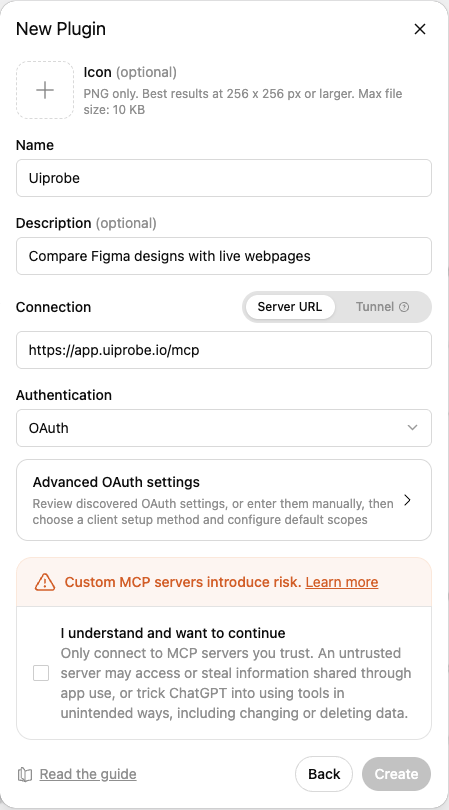Switch to the Tunnel connection tab
Screen dimensions: 449x810
tap(382, 307)
